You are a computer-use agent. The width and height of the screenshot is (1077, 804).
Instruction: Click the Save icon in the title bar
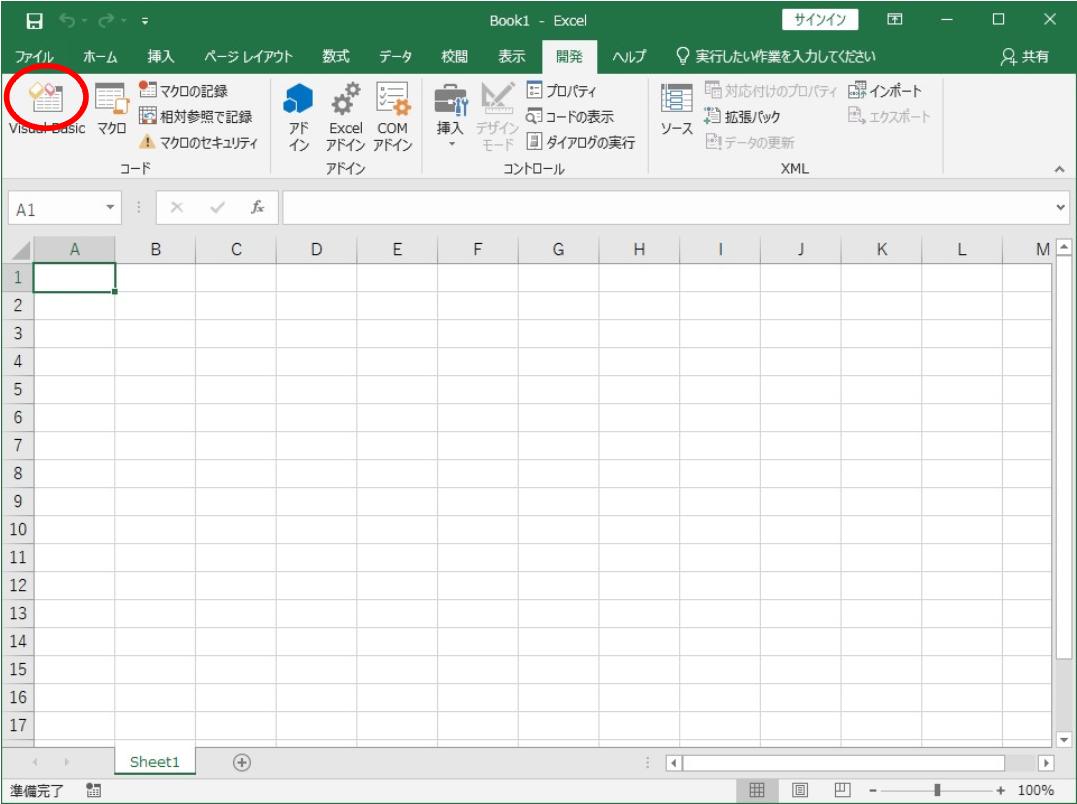click(33, 20)
